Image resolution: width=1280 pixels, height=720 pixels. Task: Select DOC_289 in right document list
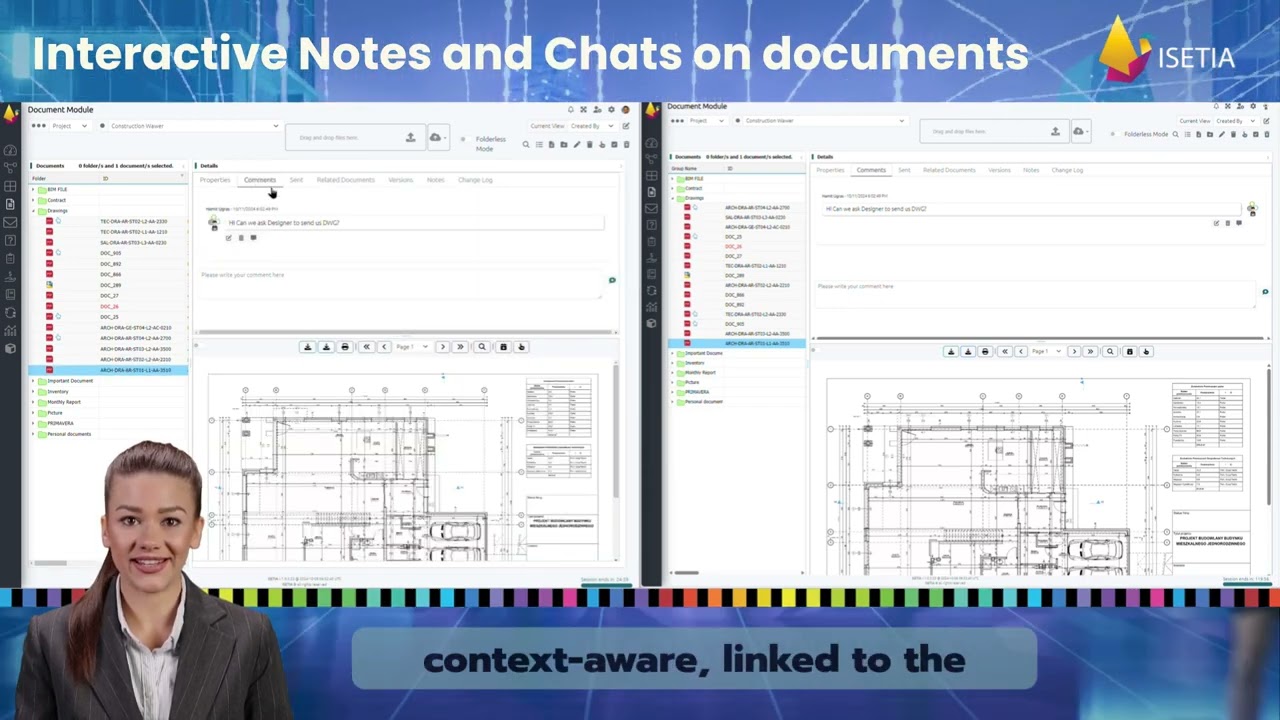734,275
